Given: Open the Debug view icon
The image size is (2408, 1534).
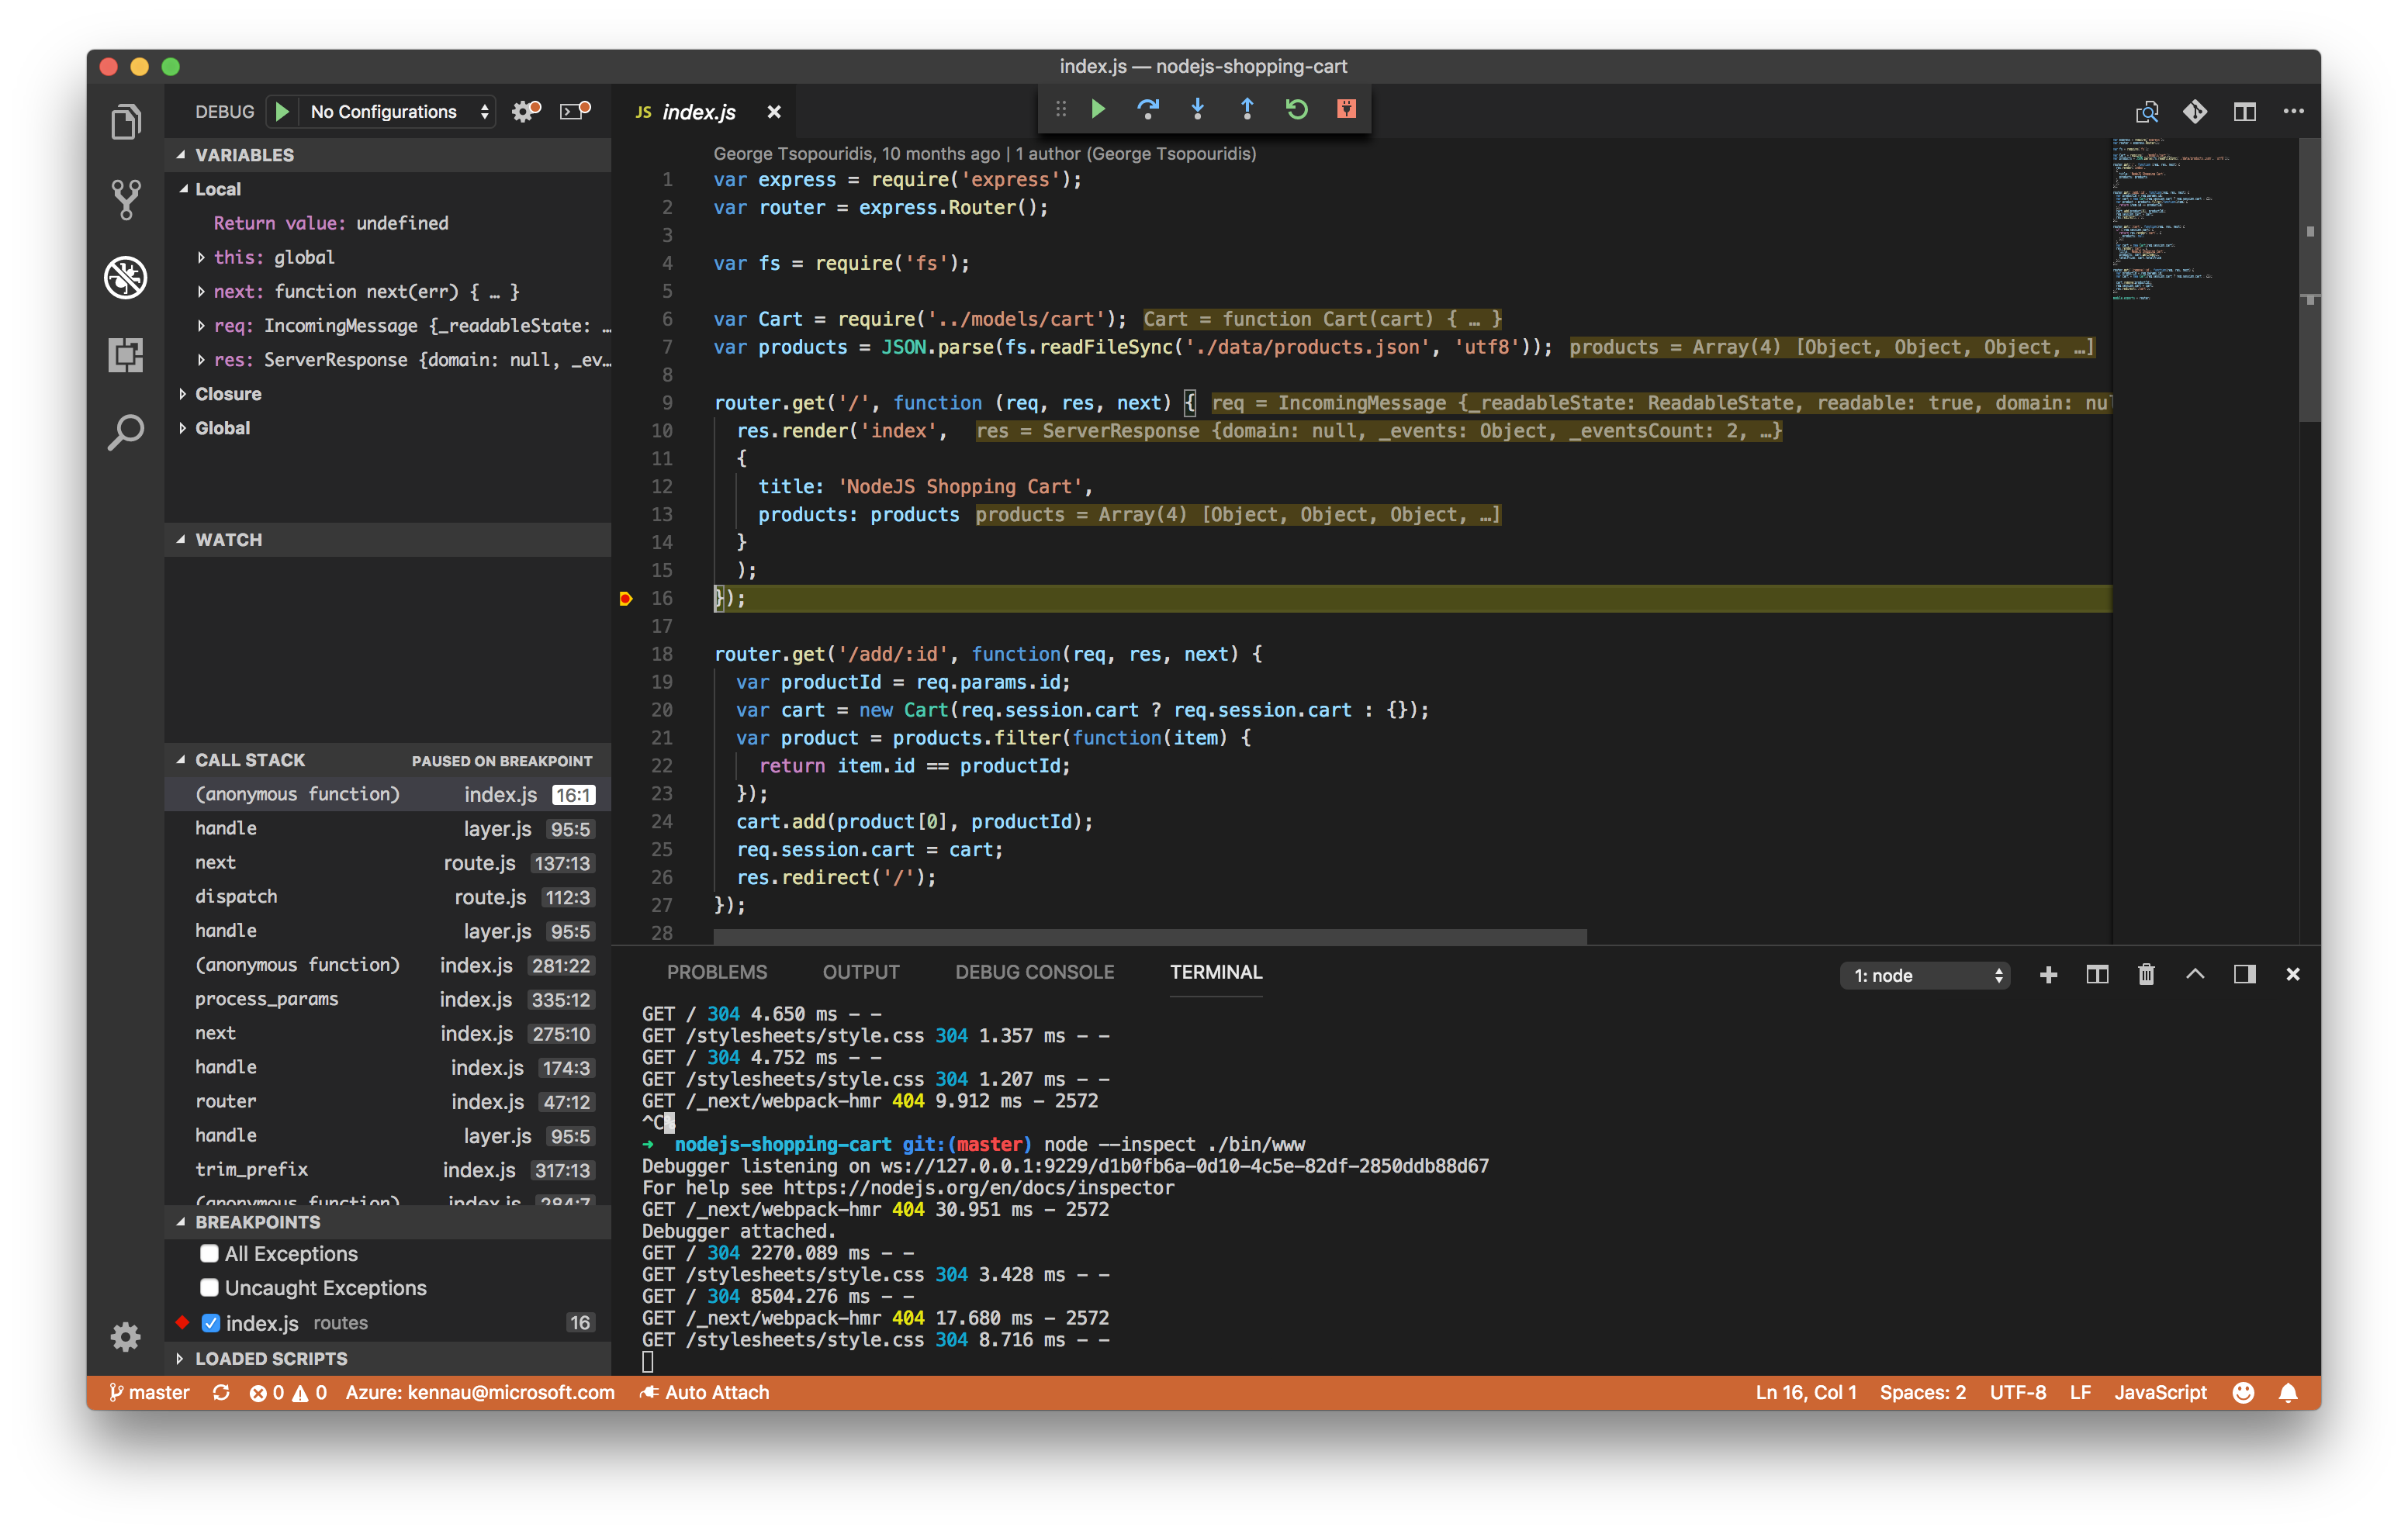Looking at the screenshot, I should 126,277.
